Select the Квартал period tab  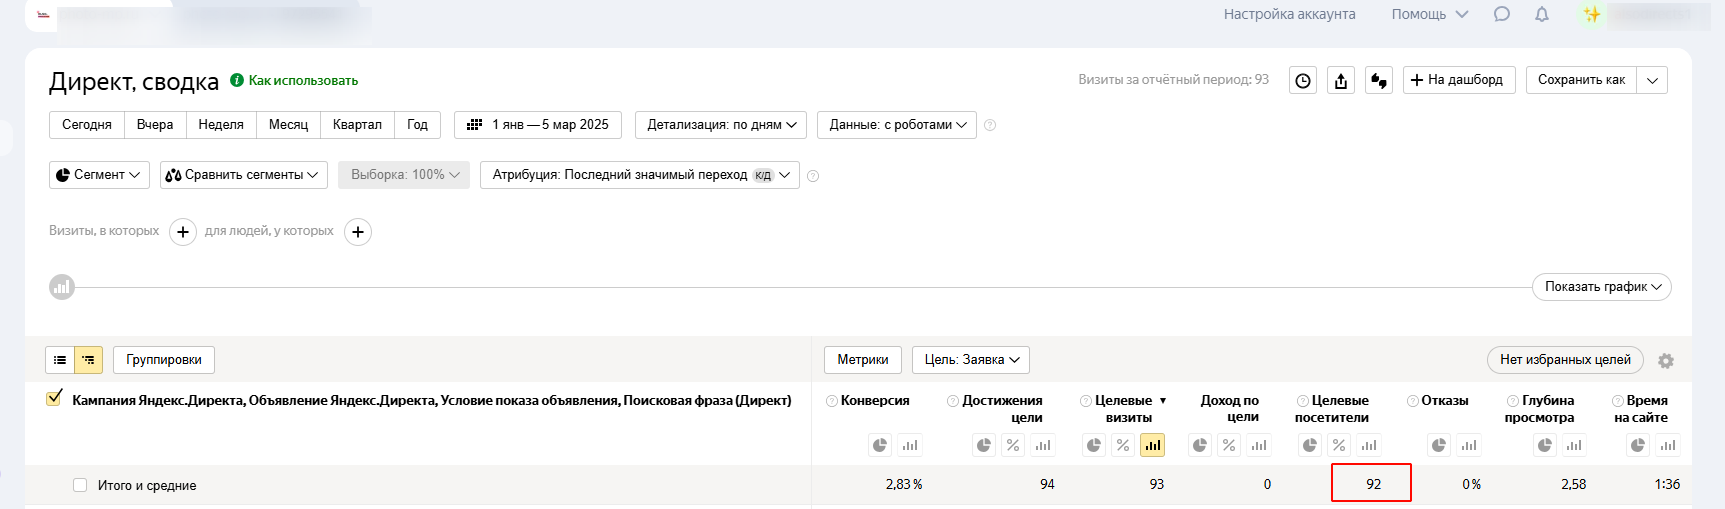[x=357, y=125]
